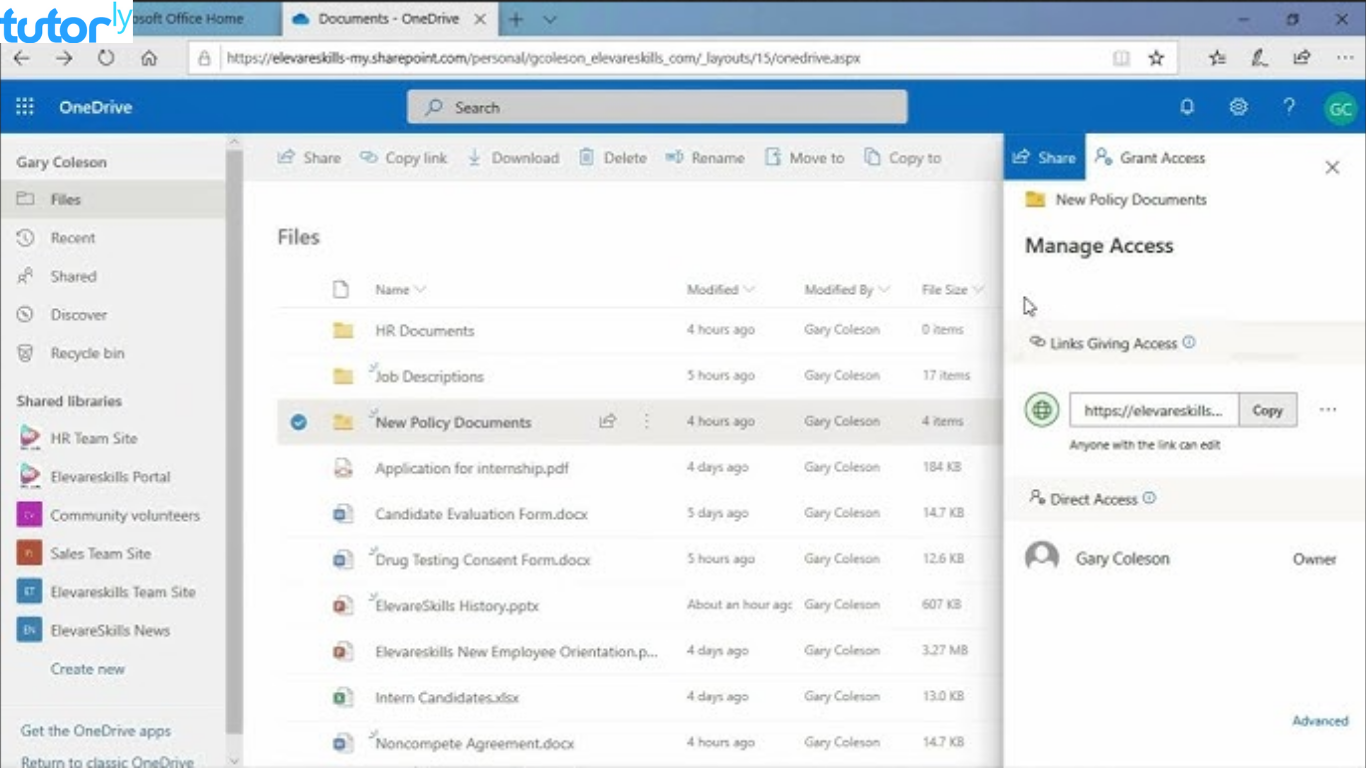Image resolution: width=1366 pixels, height=768 pixels.
Task: Click the file type column header icon
Action: (341, 290)
